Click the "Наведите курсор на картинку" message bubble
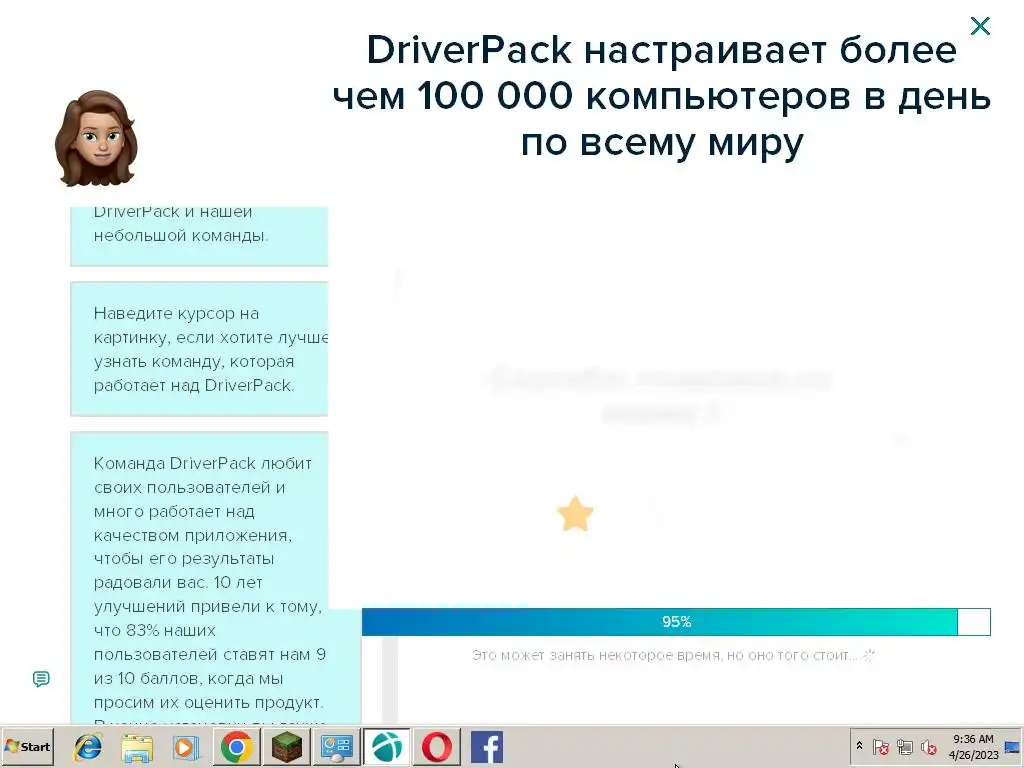Screen dimensions: 1024x768 pos(199,349)
